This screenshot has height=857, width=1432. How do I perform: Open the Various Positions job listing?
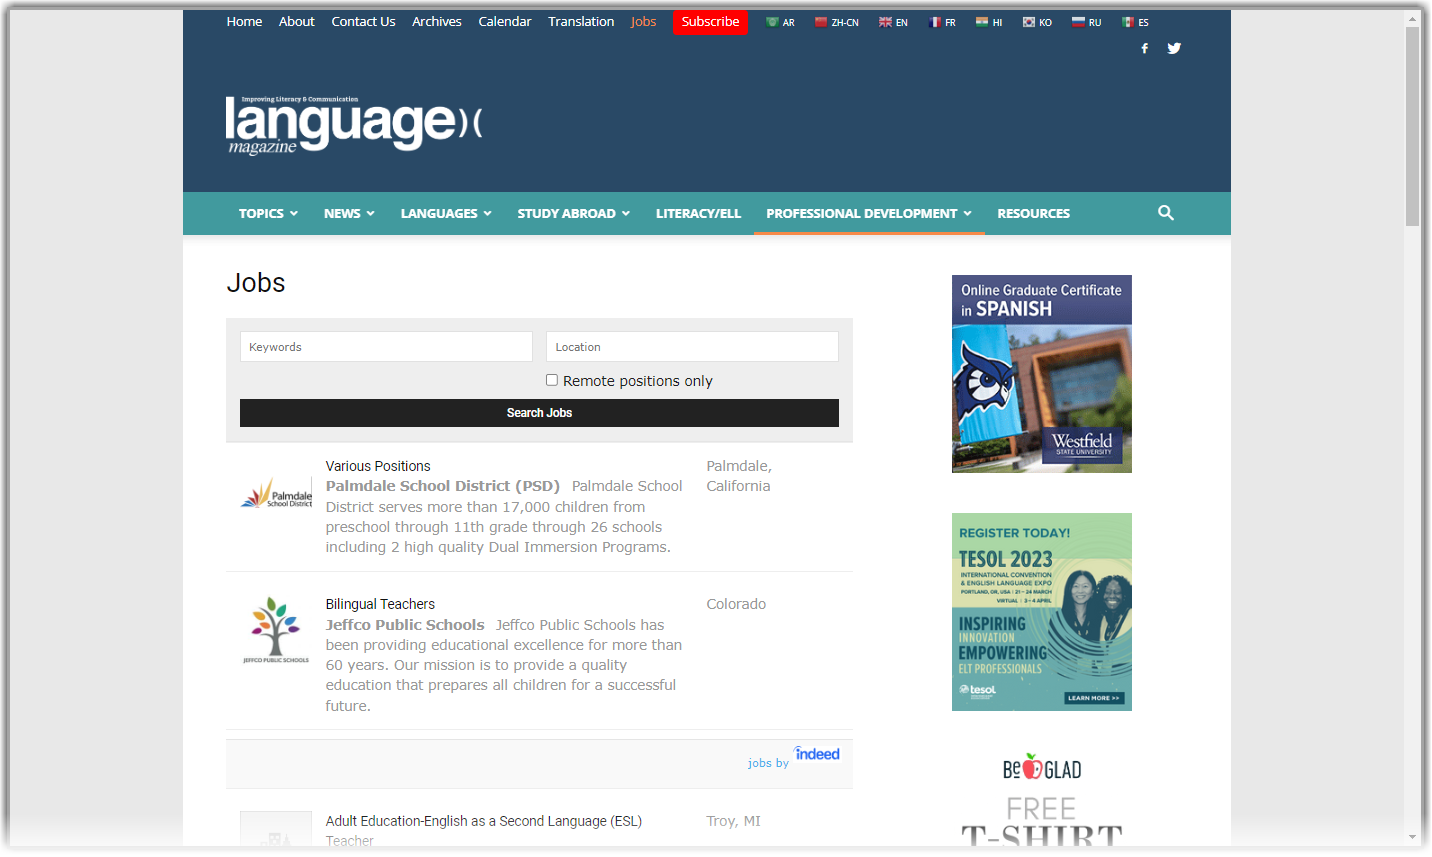click(378, 466)
